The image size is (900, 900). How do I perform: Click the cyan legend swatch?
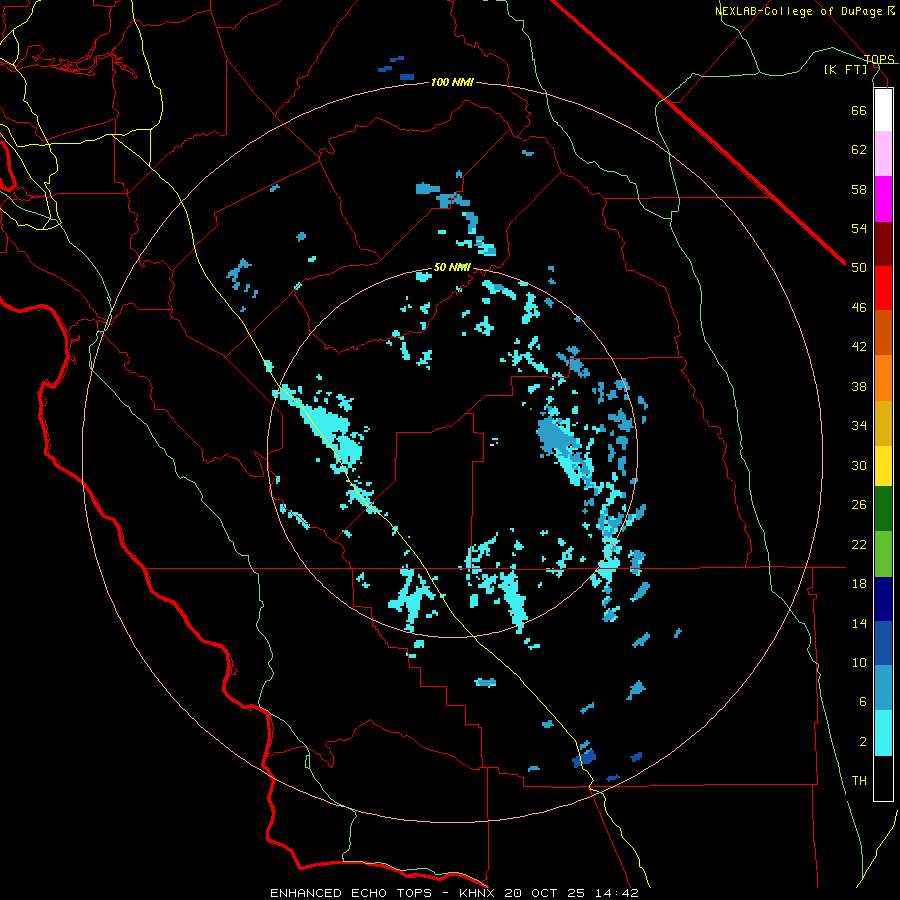[x=883, y=733]
